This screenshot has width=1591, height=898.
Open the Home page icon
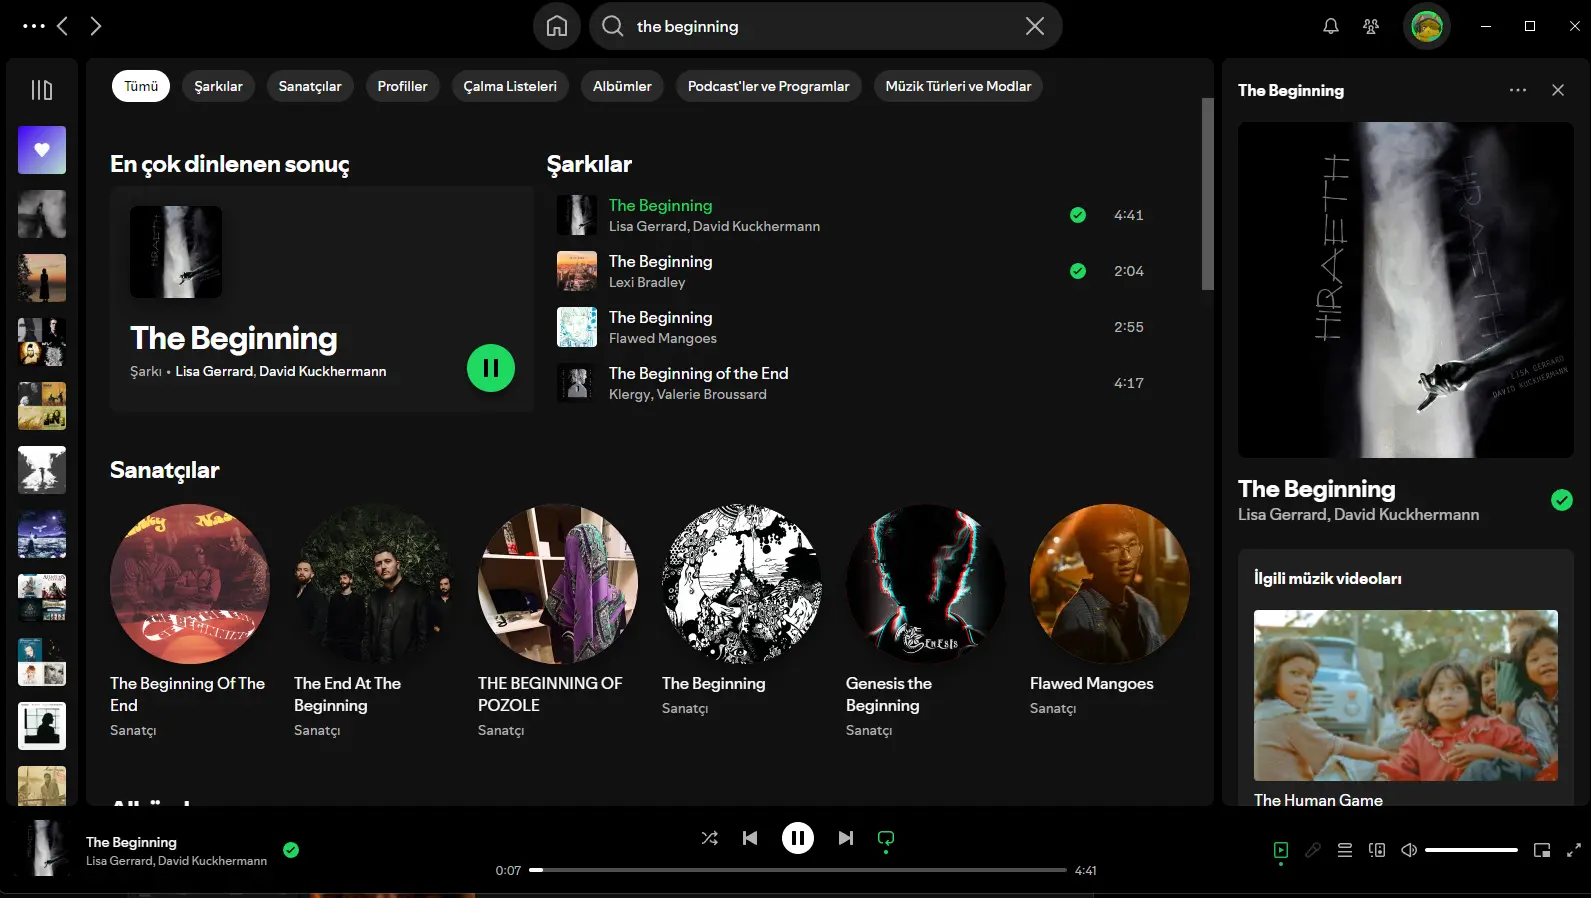[557, 26]
